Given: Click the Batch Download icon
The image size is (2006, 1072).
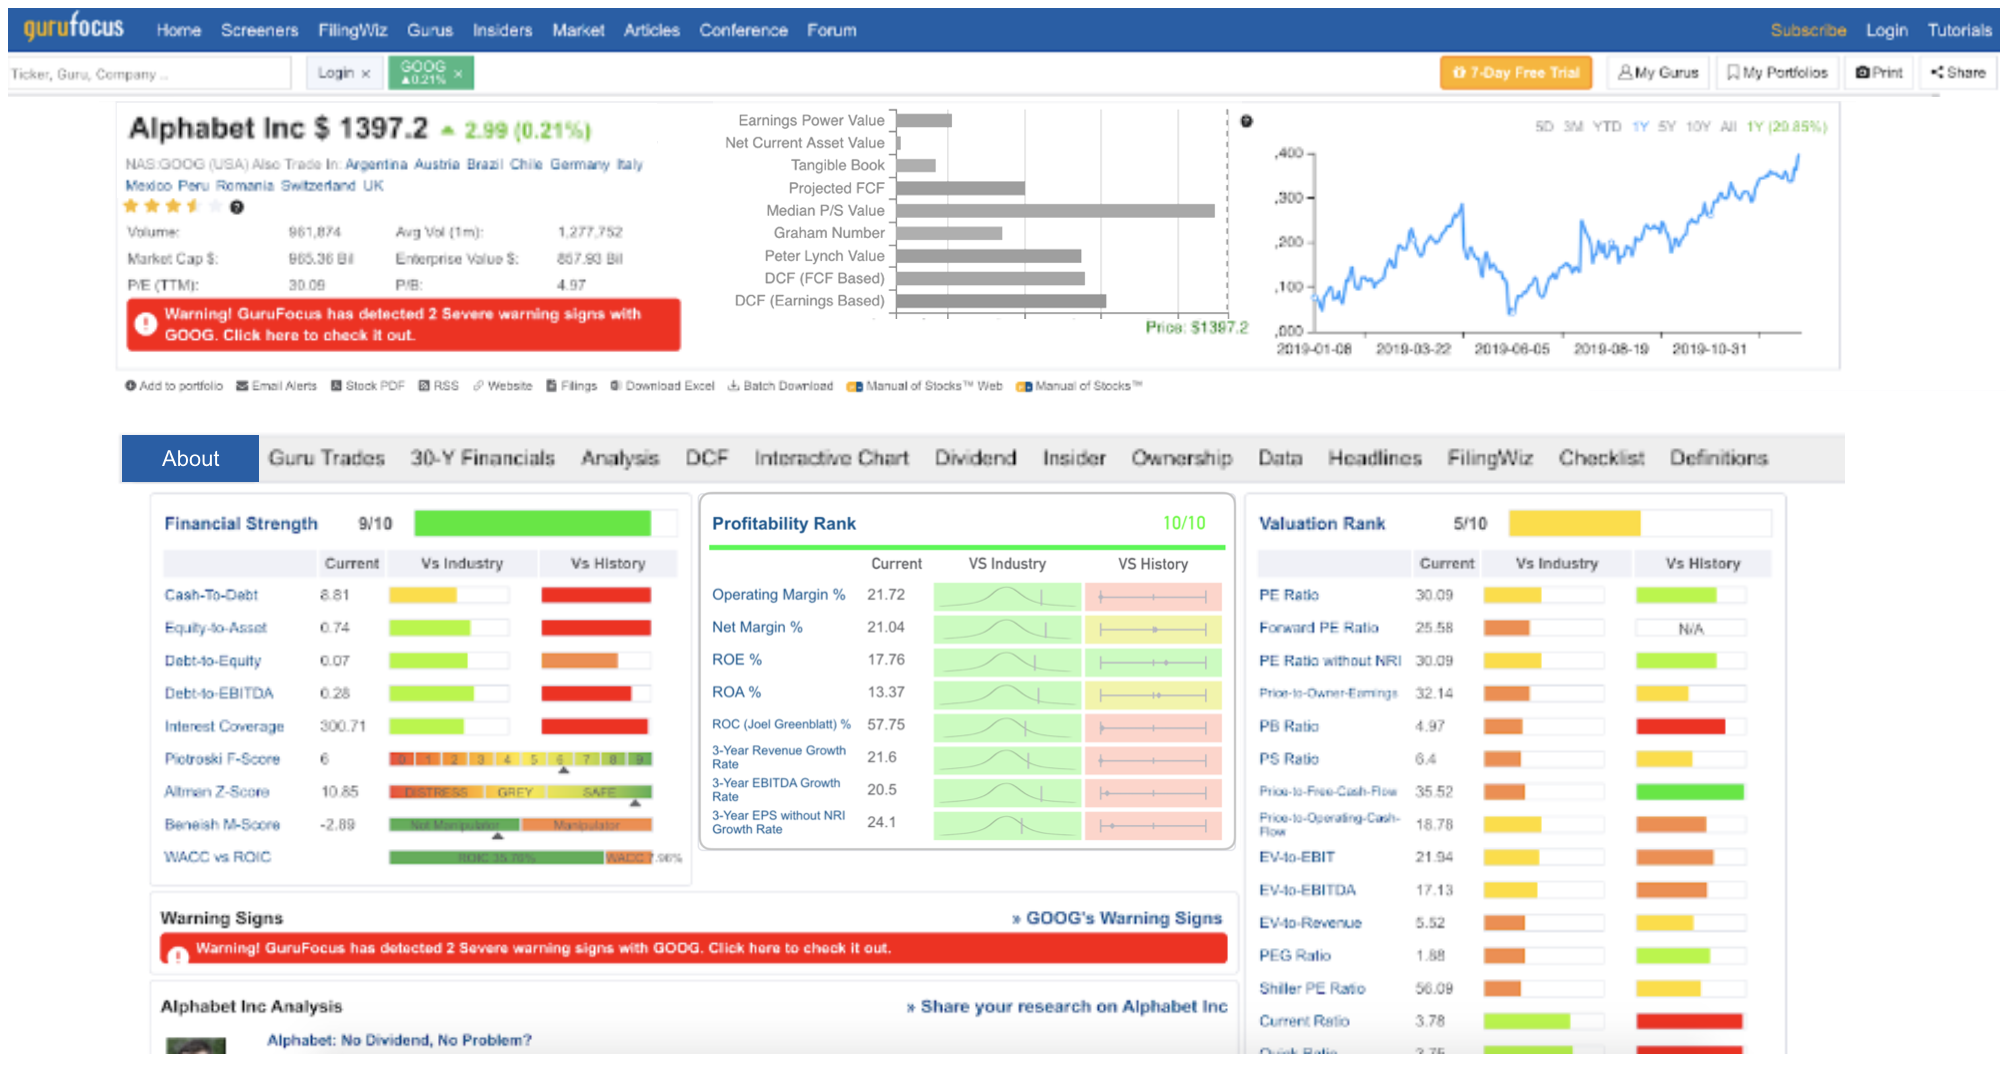Looking at the screenshot, I should 733,386.
